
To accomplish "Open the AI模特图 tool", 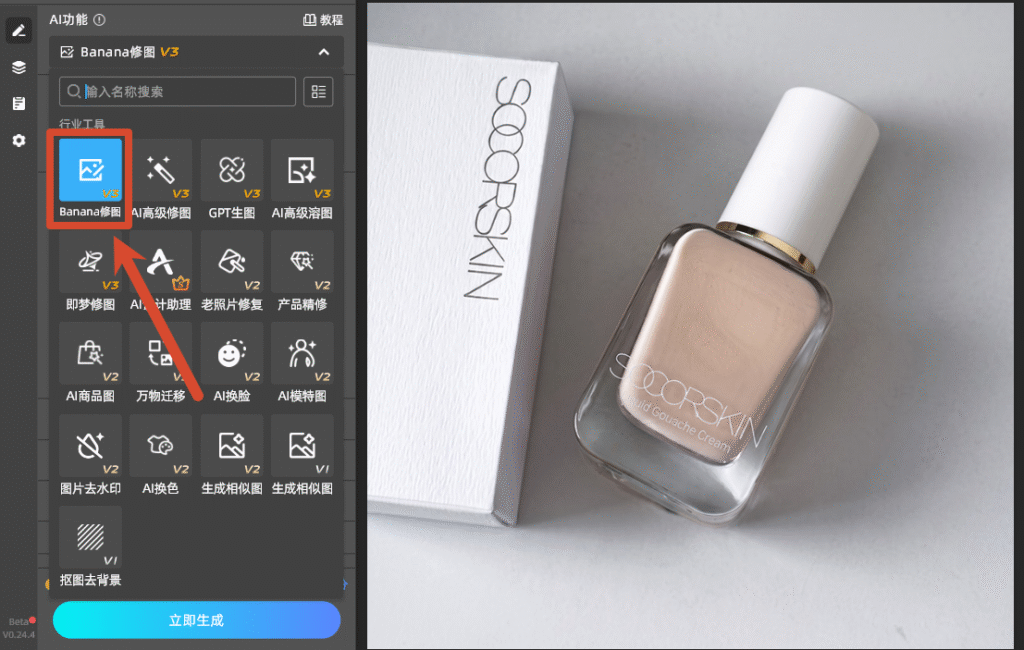I will click(x=302, y=361).
